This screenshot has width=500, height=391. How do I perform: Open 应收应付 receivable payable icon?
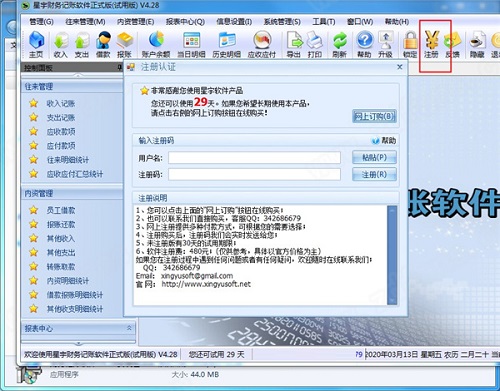[262, 44]
